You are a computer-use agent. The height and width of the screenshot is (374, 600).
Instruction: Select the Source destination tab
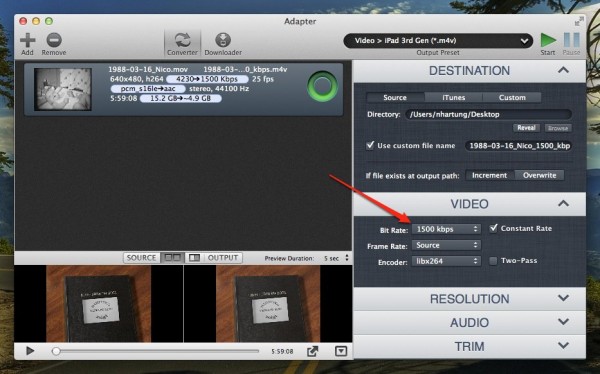(x=395, y=98)
